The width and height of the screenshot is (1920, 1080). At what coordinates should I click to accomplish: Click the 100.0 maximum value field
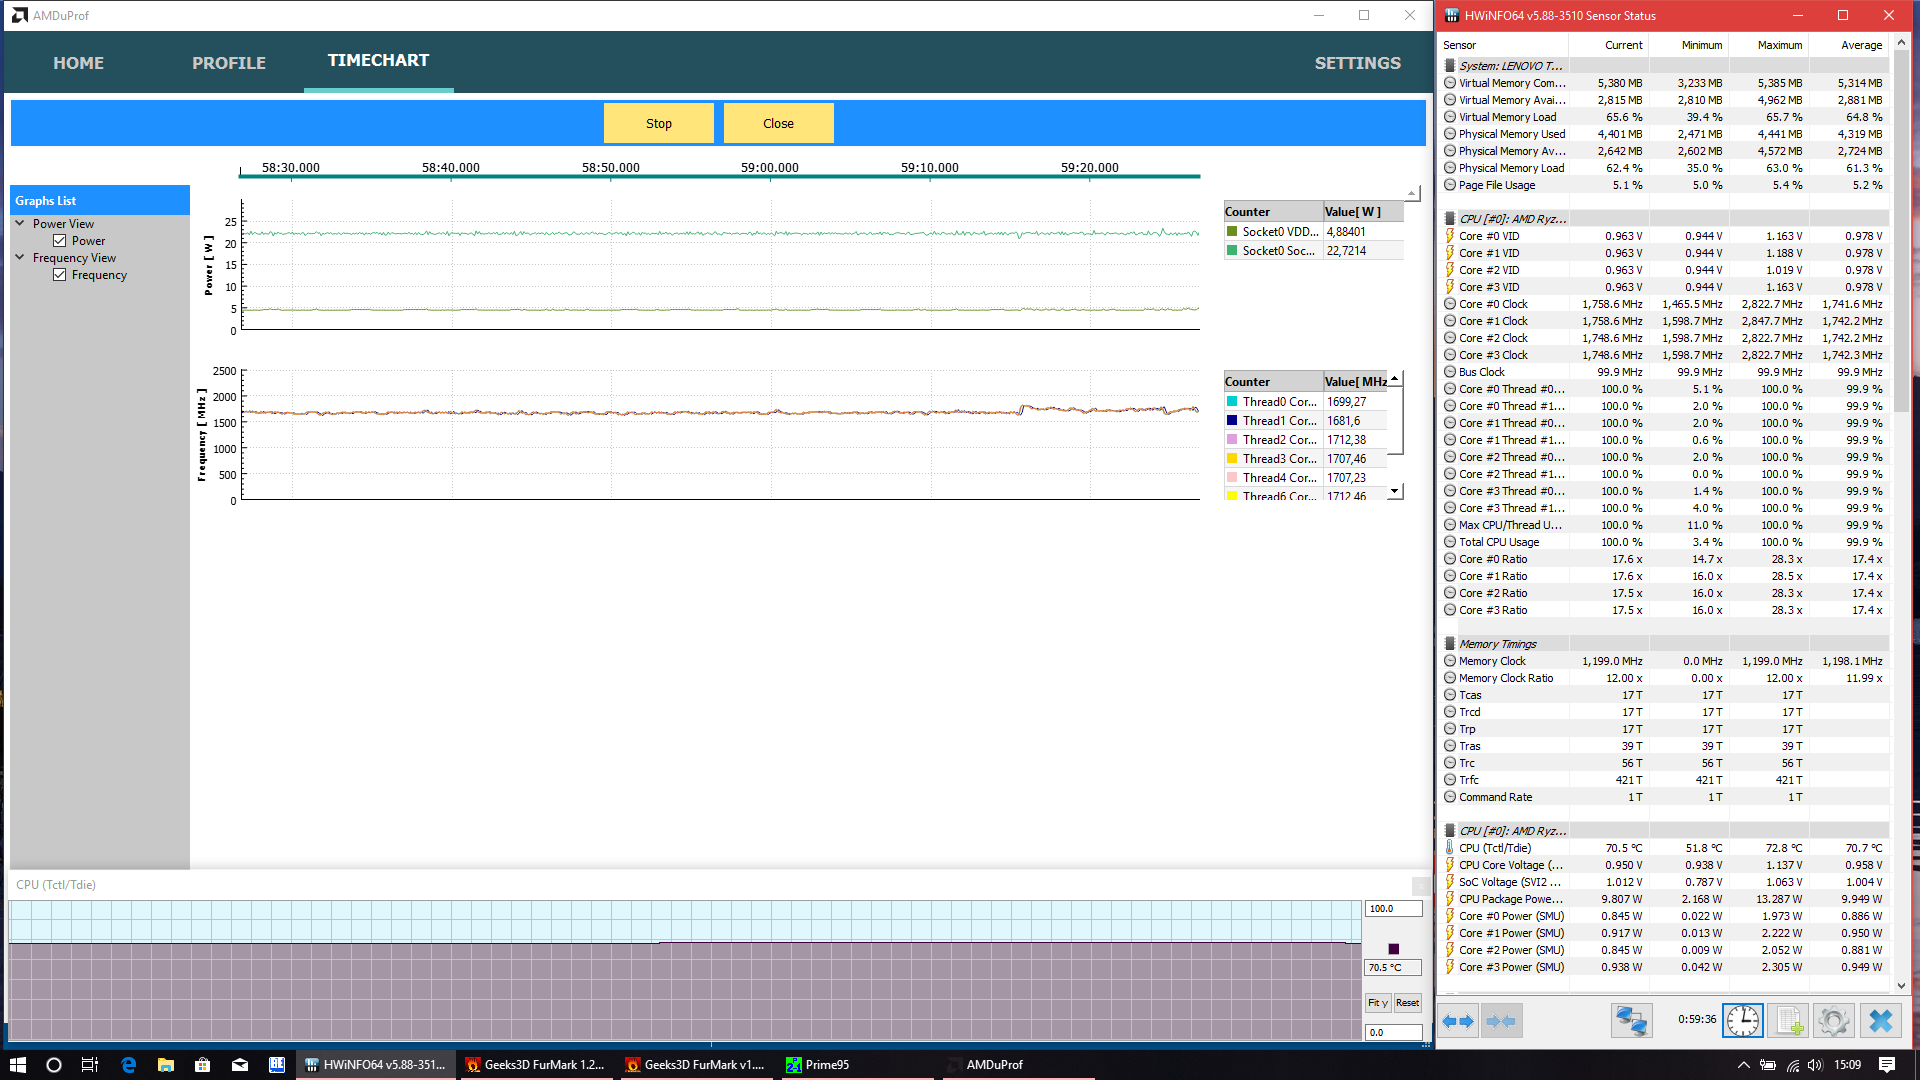tap(1392, 909)
